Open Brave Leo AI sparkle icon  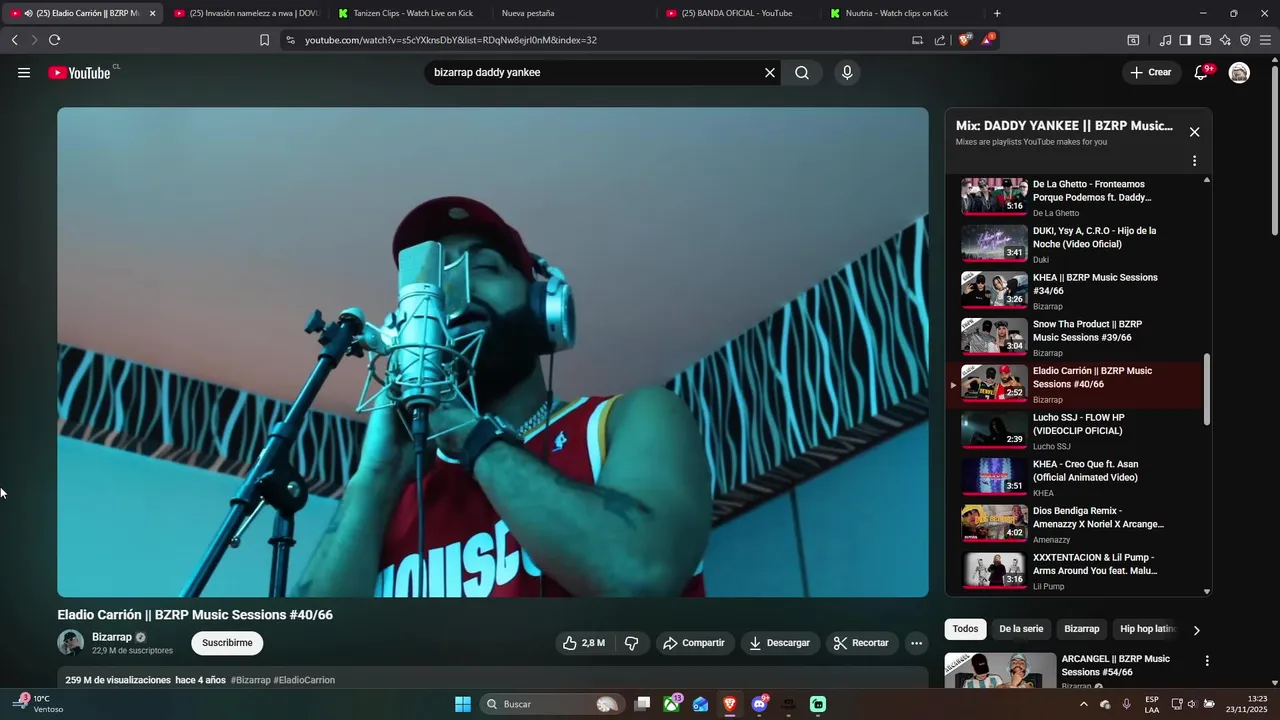(x=1225, y=40)
